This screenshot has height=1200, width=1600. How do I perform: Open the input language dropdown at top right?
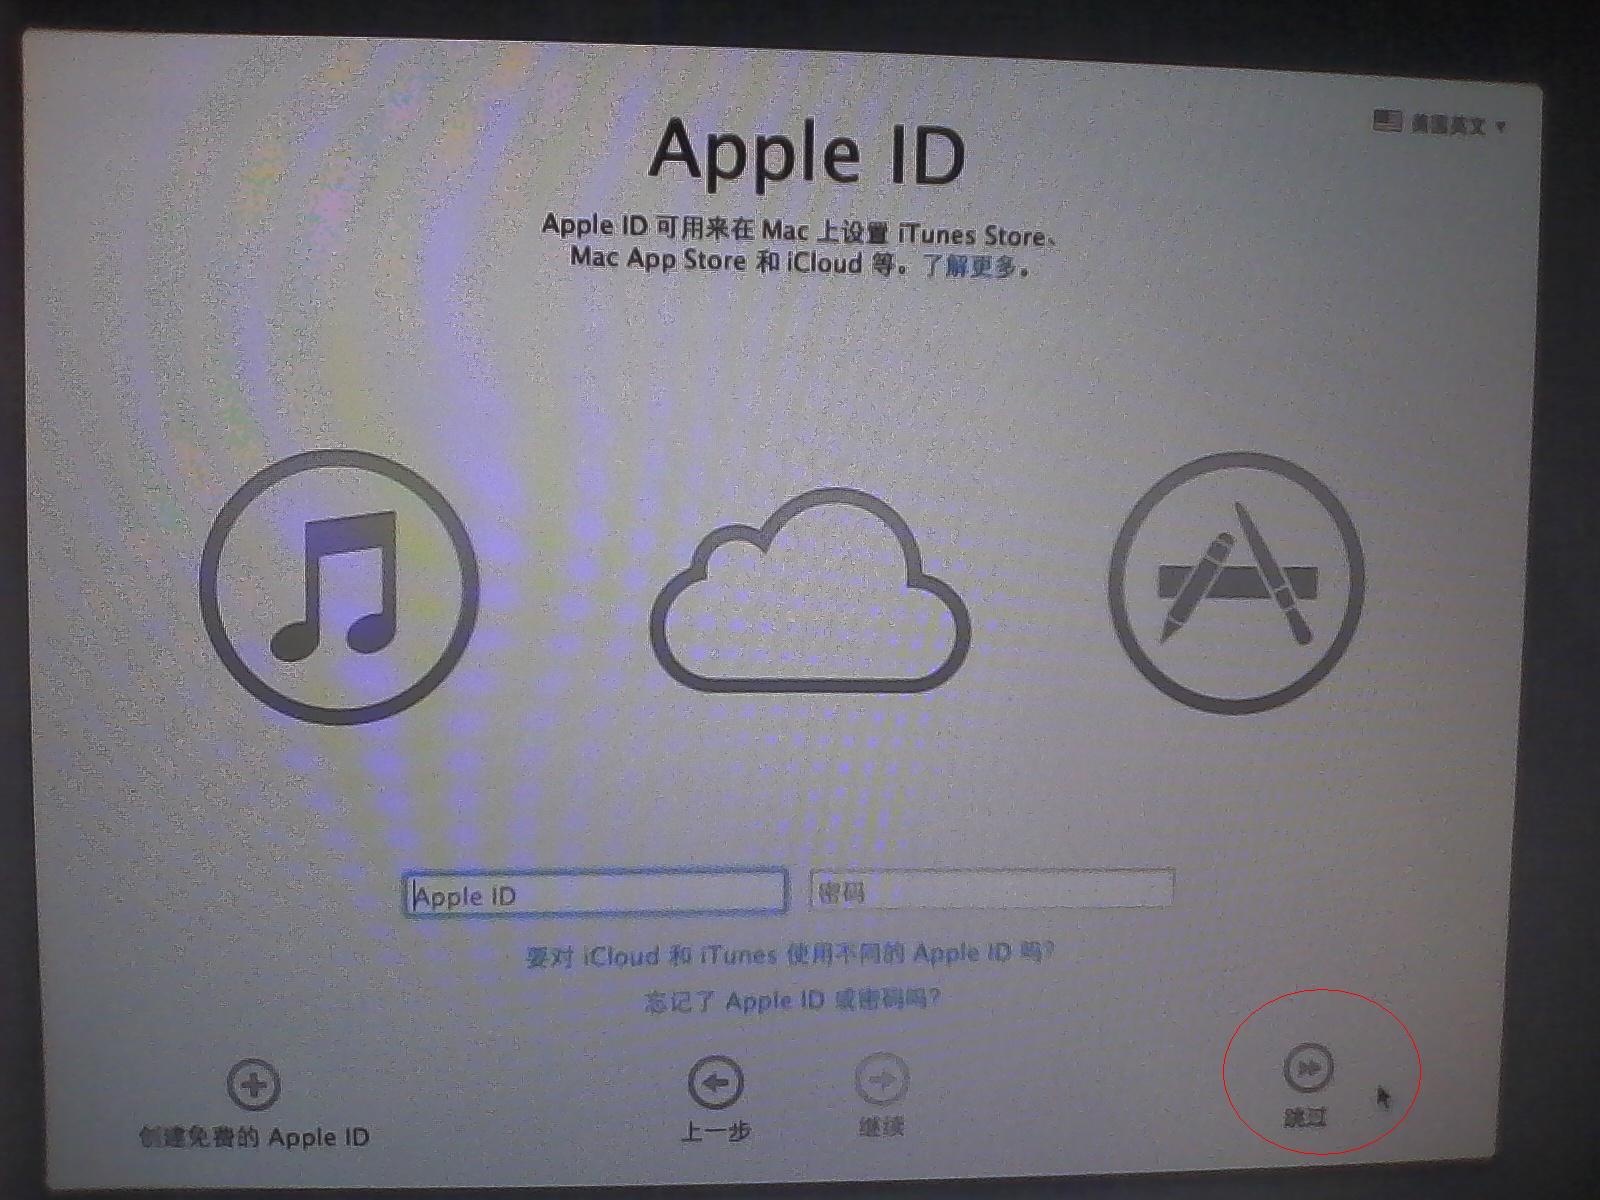(1441, 124)
